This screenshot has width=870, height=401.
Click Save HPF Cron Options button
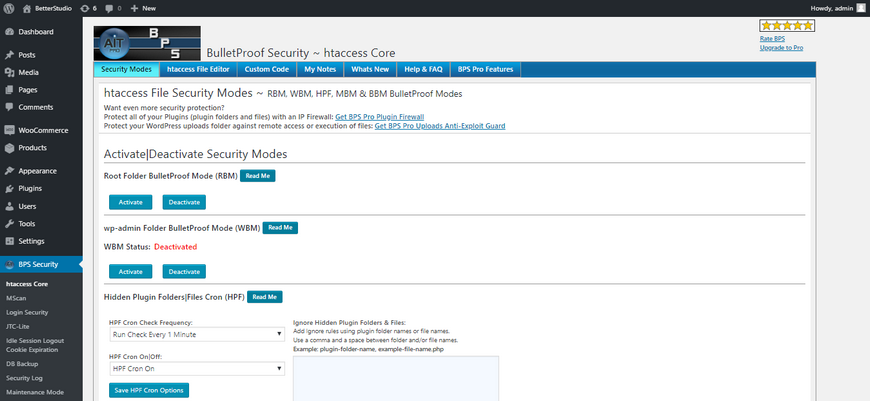click(149, 390)
